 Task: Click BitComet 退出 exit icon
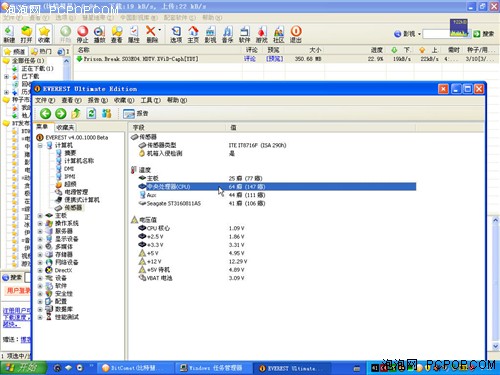click(296, 34)
